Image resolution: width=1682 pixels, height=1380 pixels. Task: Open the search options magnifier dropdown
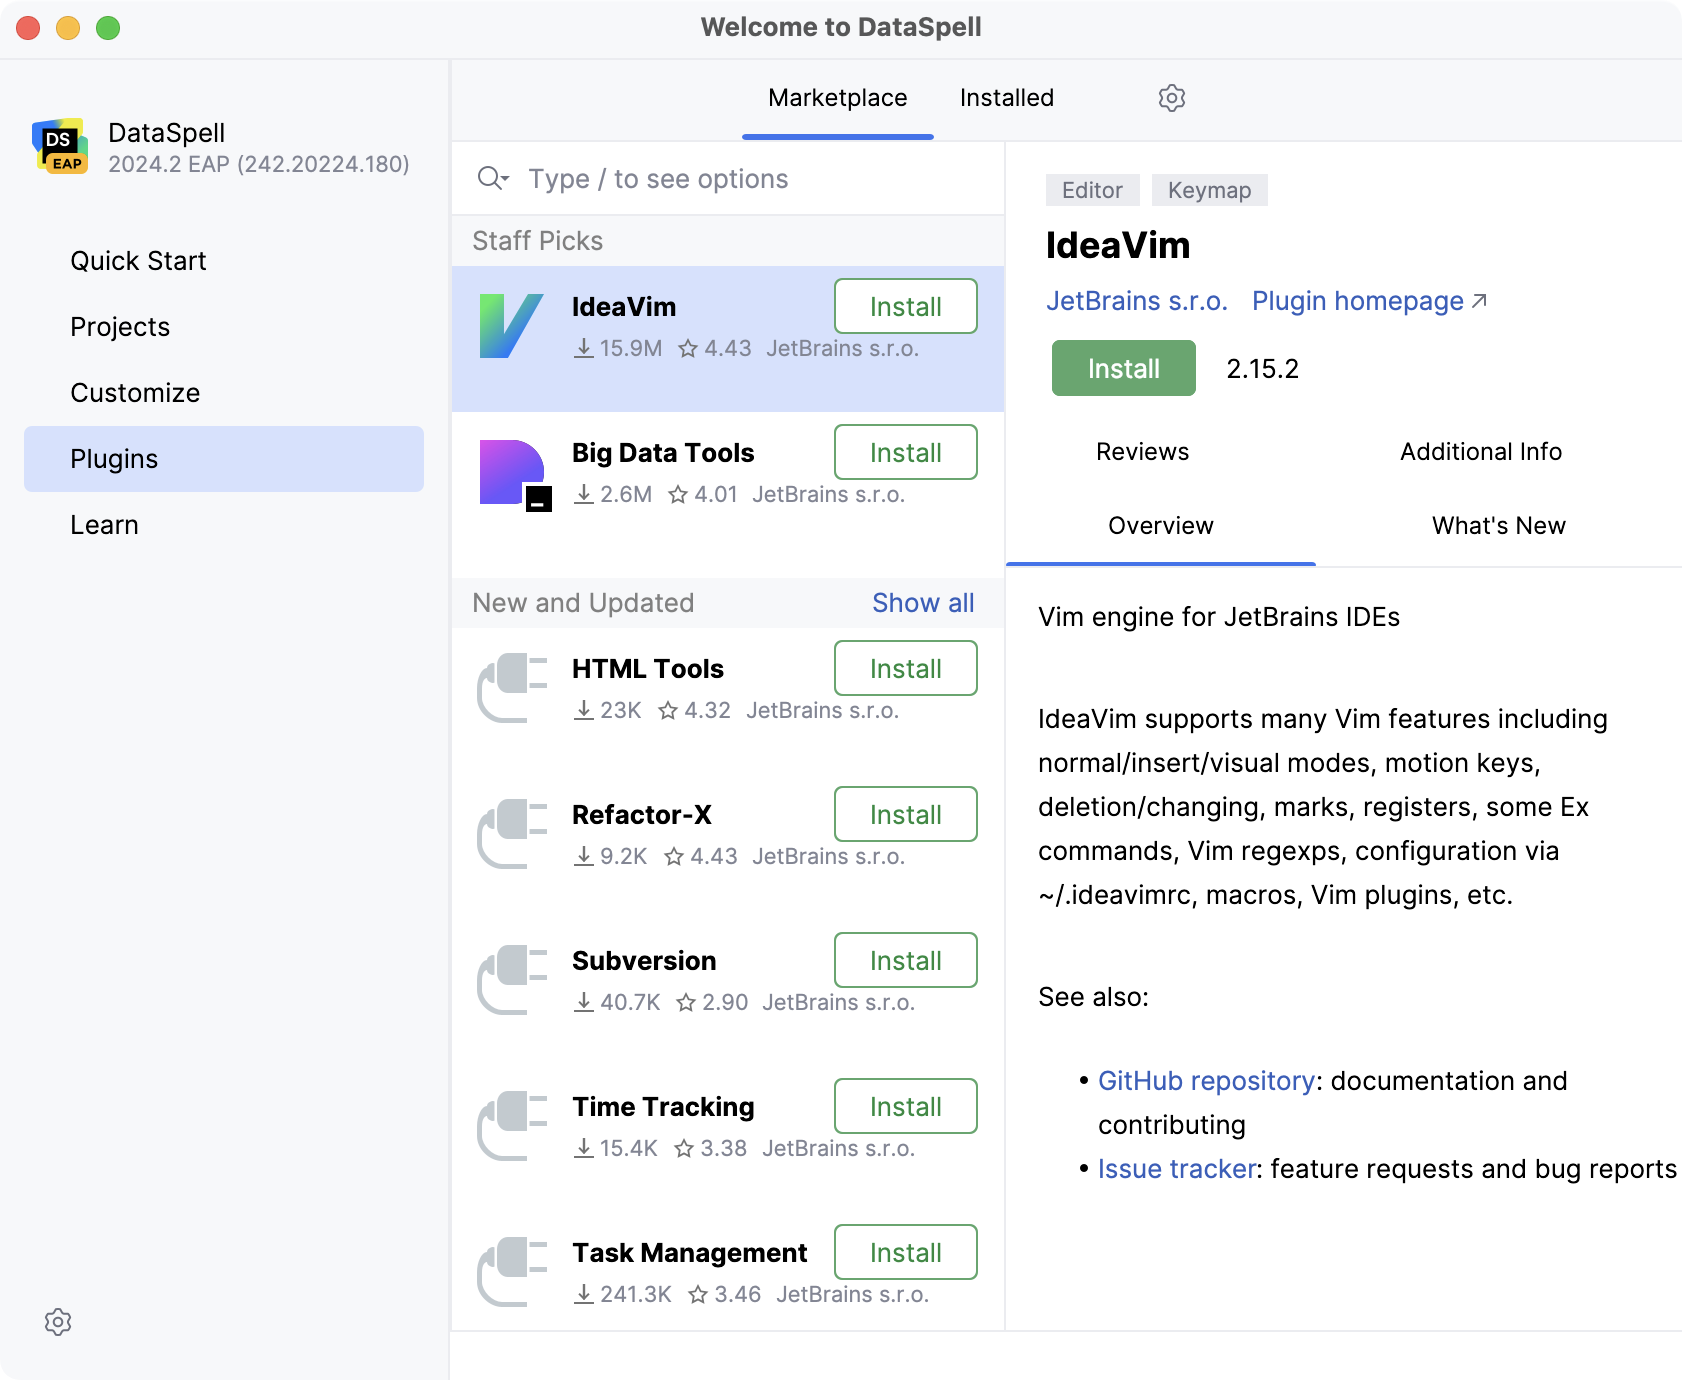493,179
